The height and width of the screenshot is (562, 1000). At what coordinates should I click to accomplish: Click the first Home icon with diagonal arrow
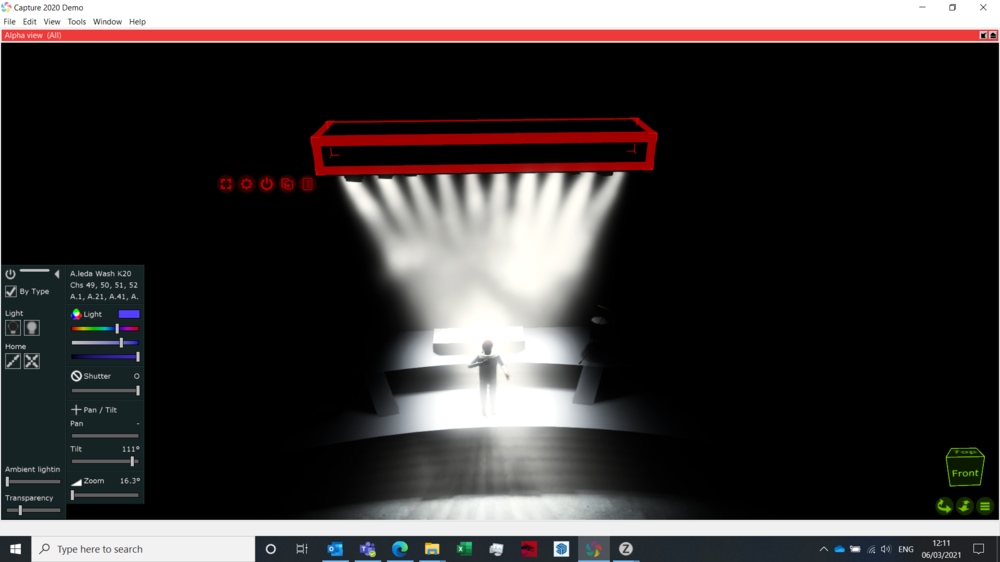13,361
